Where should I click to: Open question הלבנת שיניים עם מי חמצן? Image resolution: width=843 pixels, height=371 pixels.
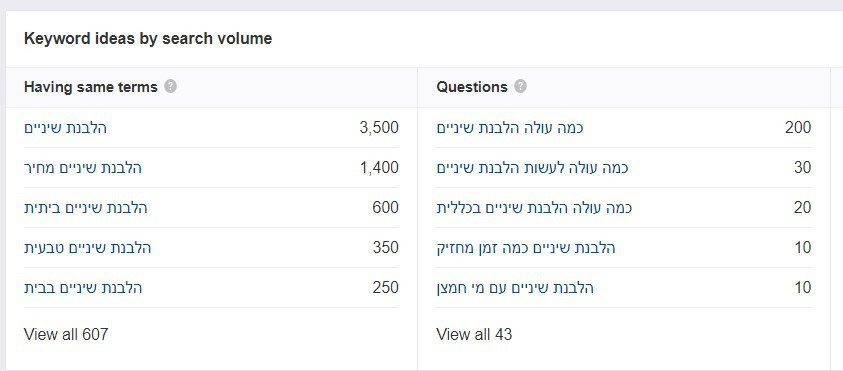pyautogui.click(x=515, y=288)
